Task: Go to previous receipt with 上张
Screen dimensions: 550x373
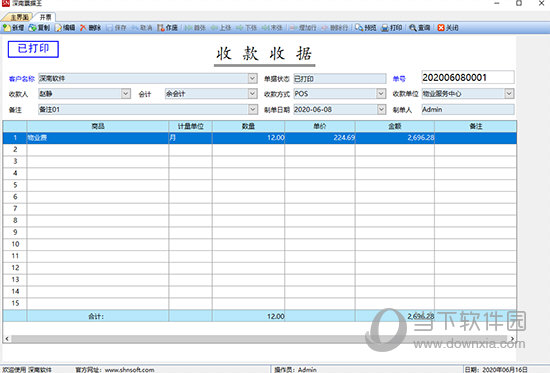Action: (221, 27)
